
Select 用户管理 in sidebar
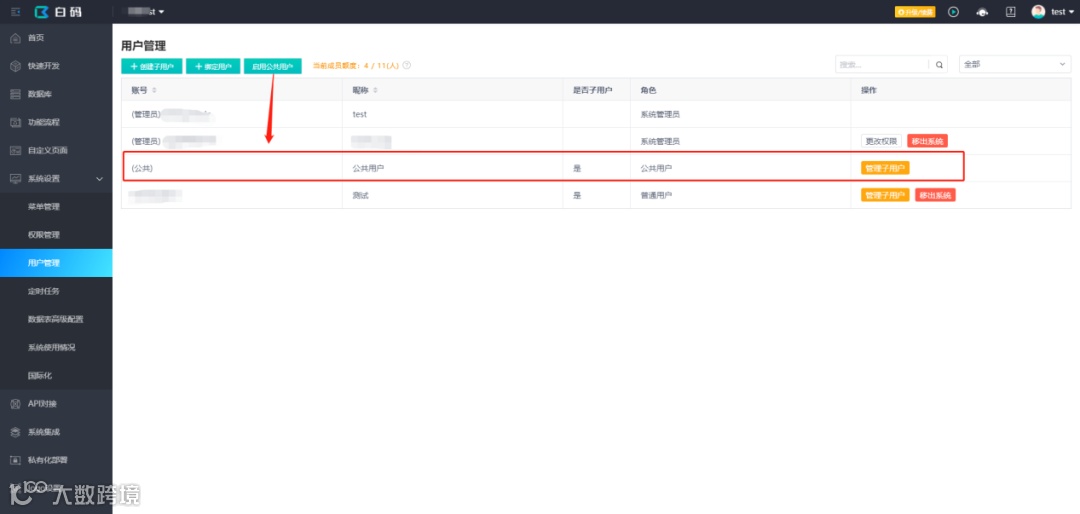click(x=56, y=263)
